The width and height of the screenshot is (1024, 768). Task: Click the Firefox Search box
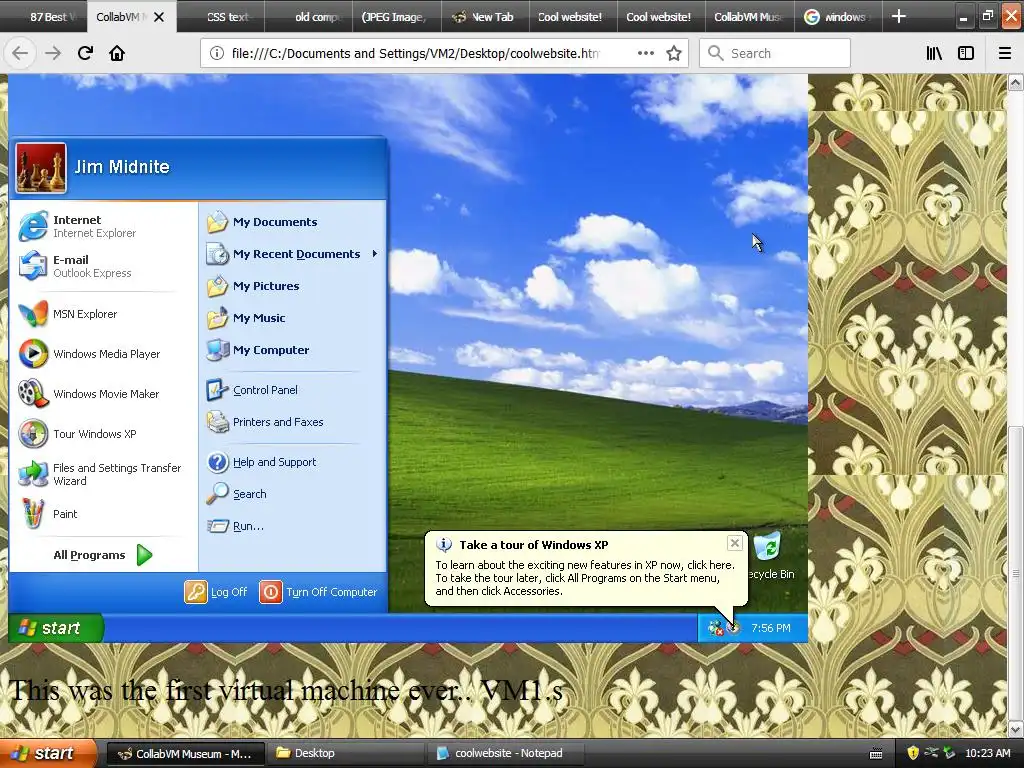775,54
